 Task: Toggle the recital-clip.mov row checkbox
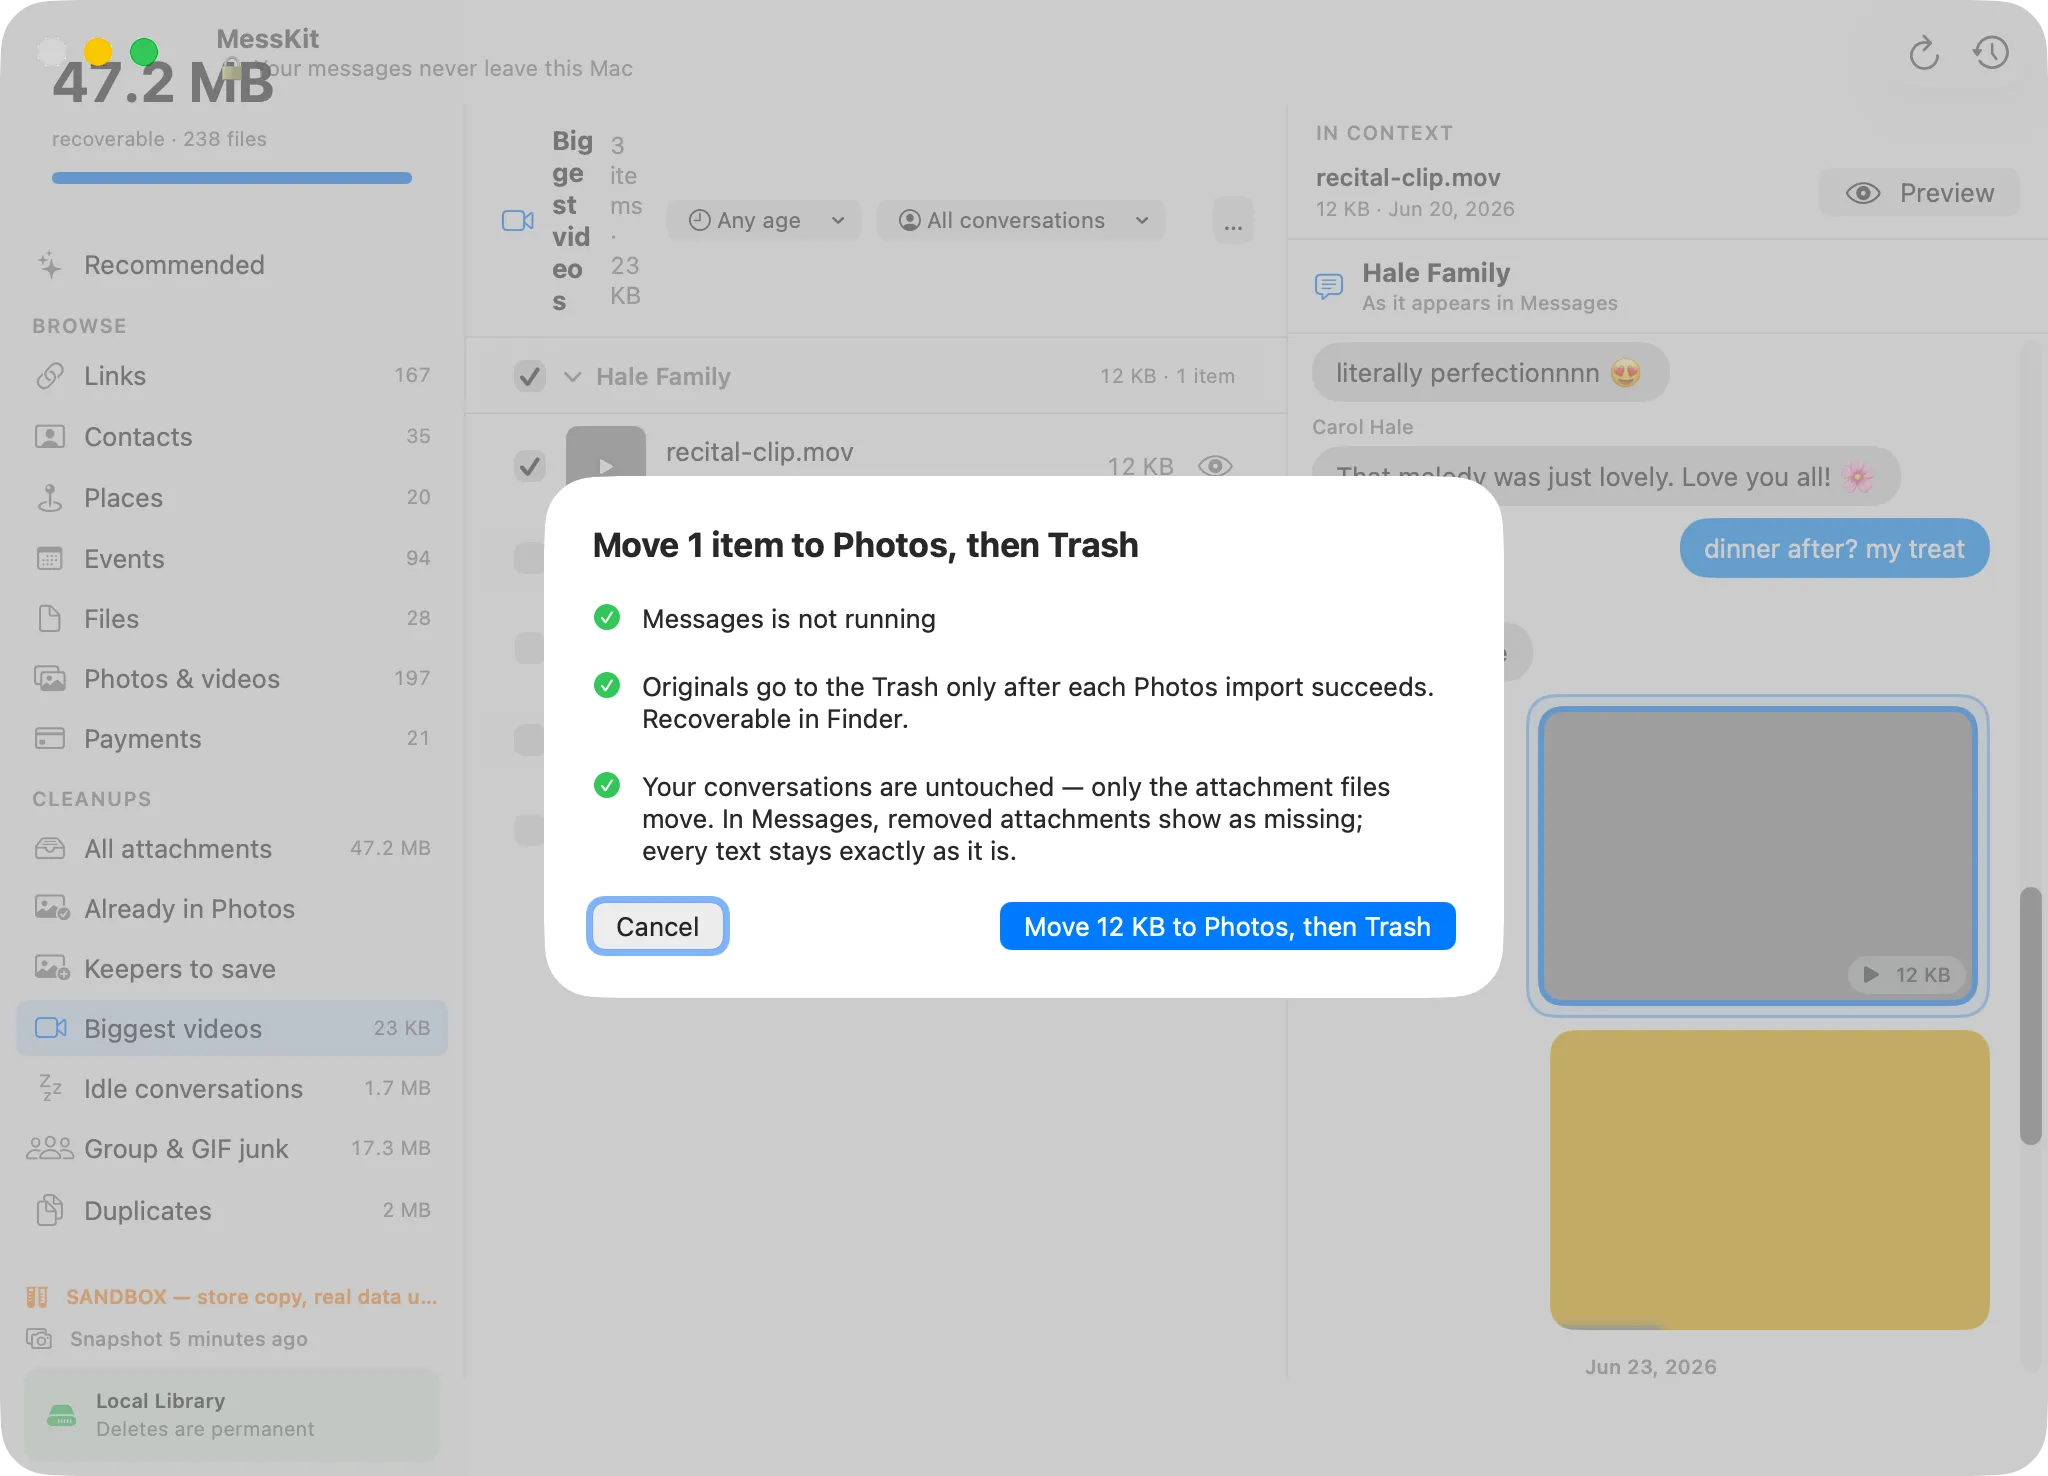(530, 466)
